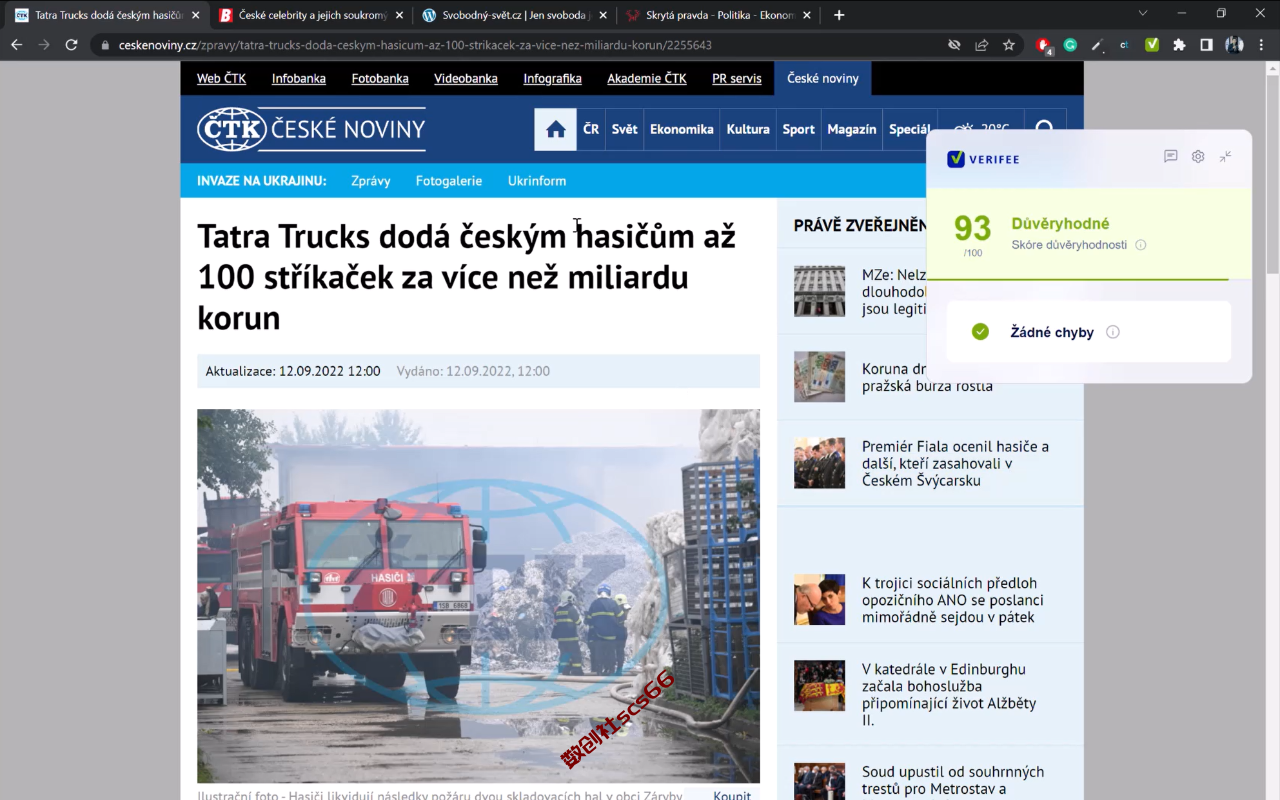Open Zprávy under Invaze na Ukrajinu

371,181
